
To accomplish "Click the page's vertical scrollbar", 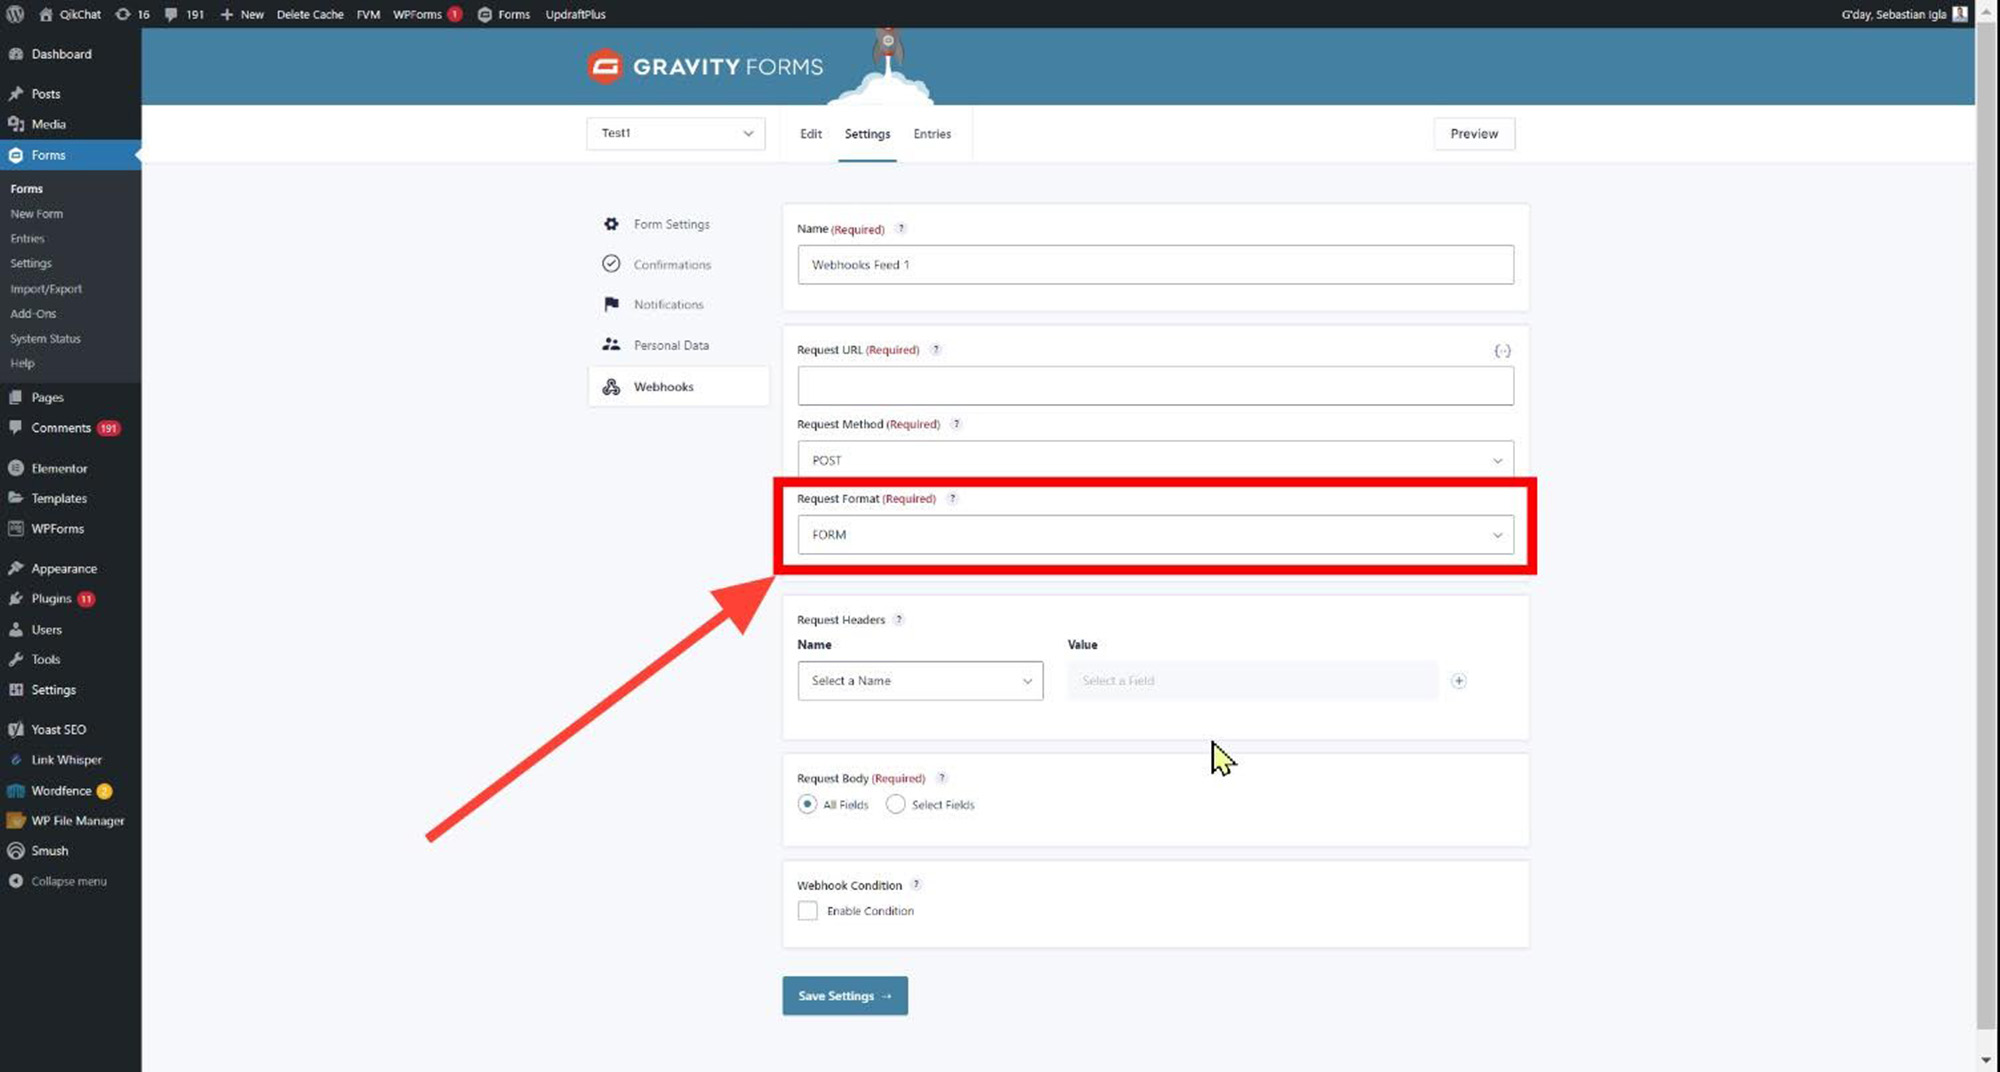I will [1986, 500].
